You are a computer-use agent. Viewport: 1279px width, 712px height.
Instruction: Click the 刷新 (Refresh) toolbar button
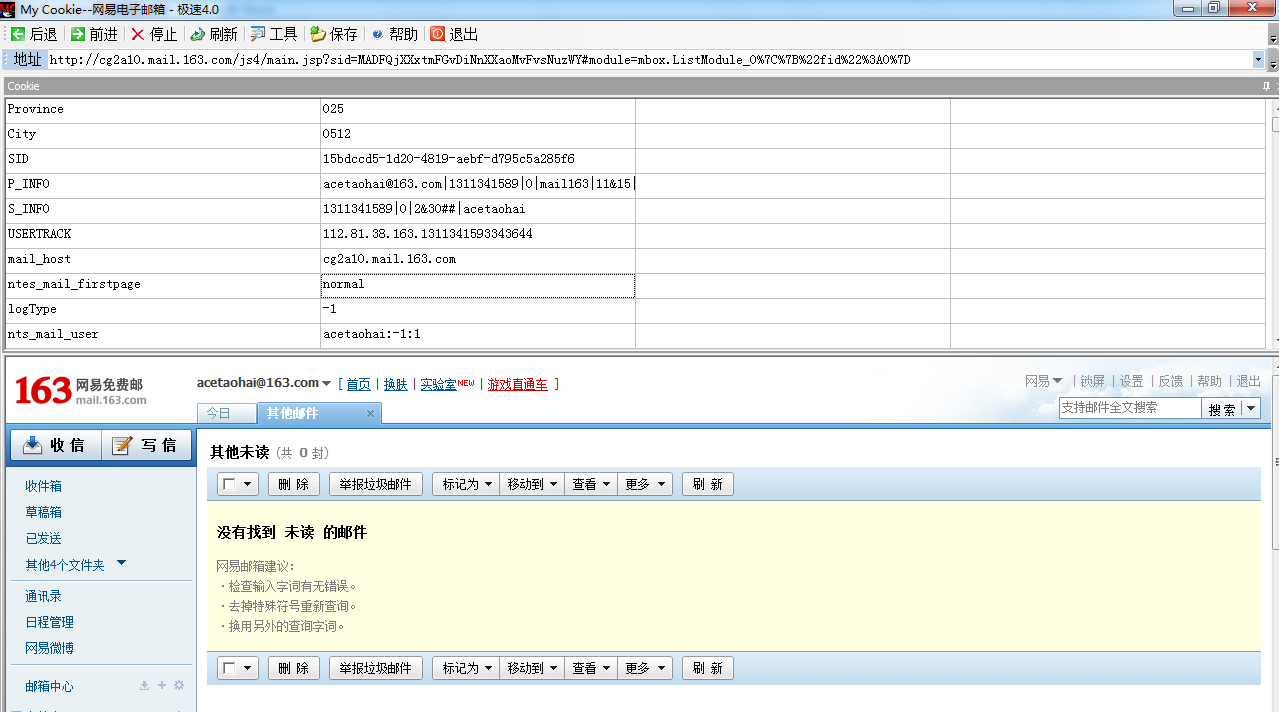(x=214, y=34)
